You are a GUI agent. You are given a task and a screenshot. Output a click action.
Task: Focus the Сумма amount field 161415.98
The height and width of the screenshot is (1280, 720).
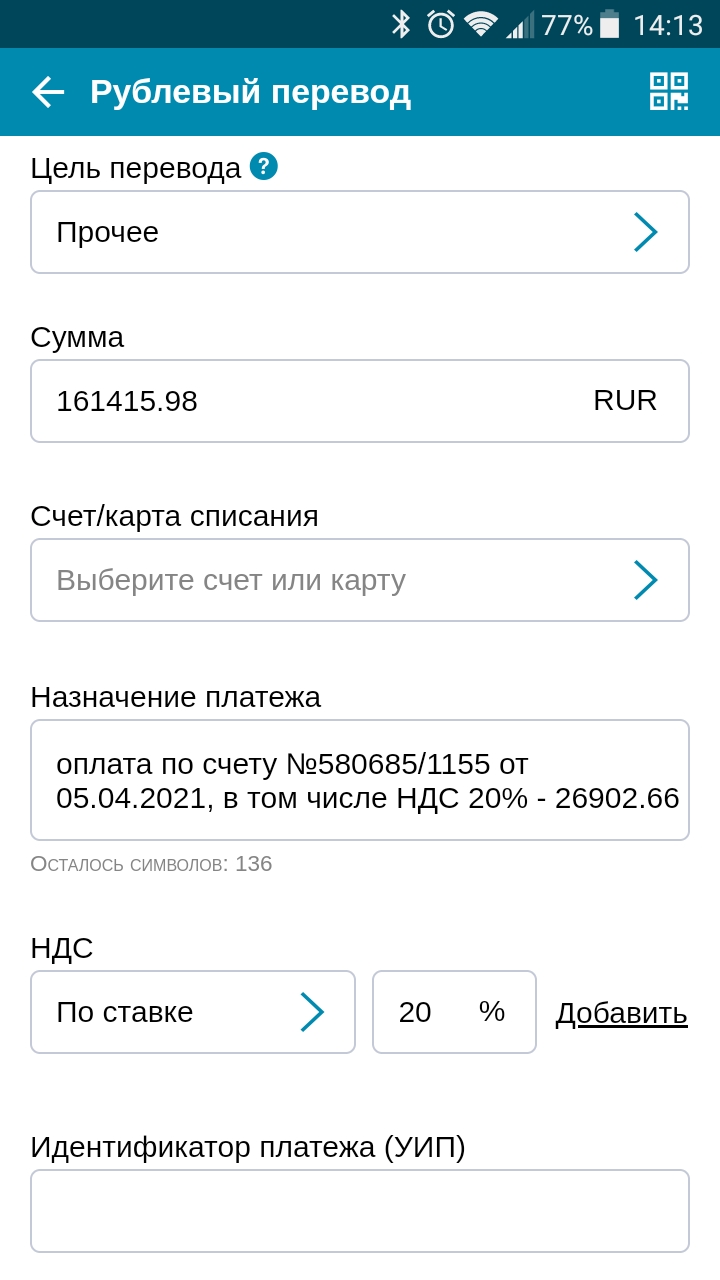360,401
